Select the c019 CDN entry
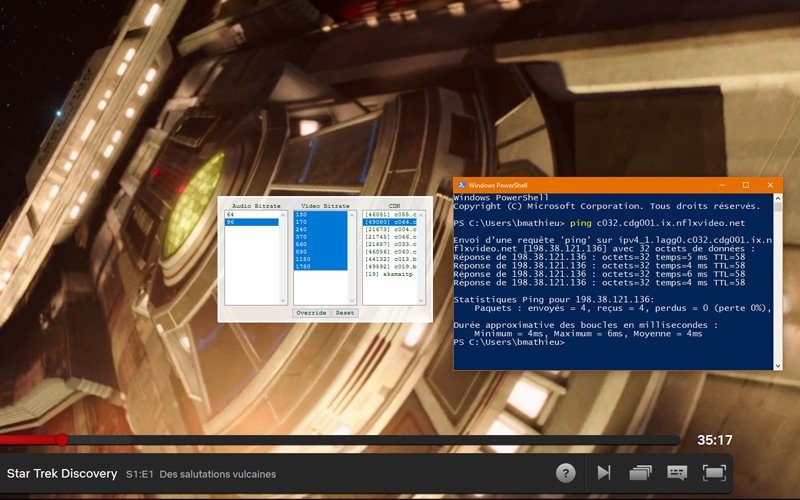The height and width of the screenshot is (500, 800). pyautogui.click(x=390, y=266)
